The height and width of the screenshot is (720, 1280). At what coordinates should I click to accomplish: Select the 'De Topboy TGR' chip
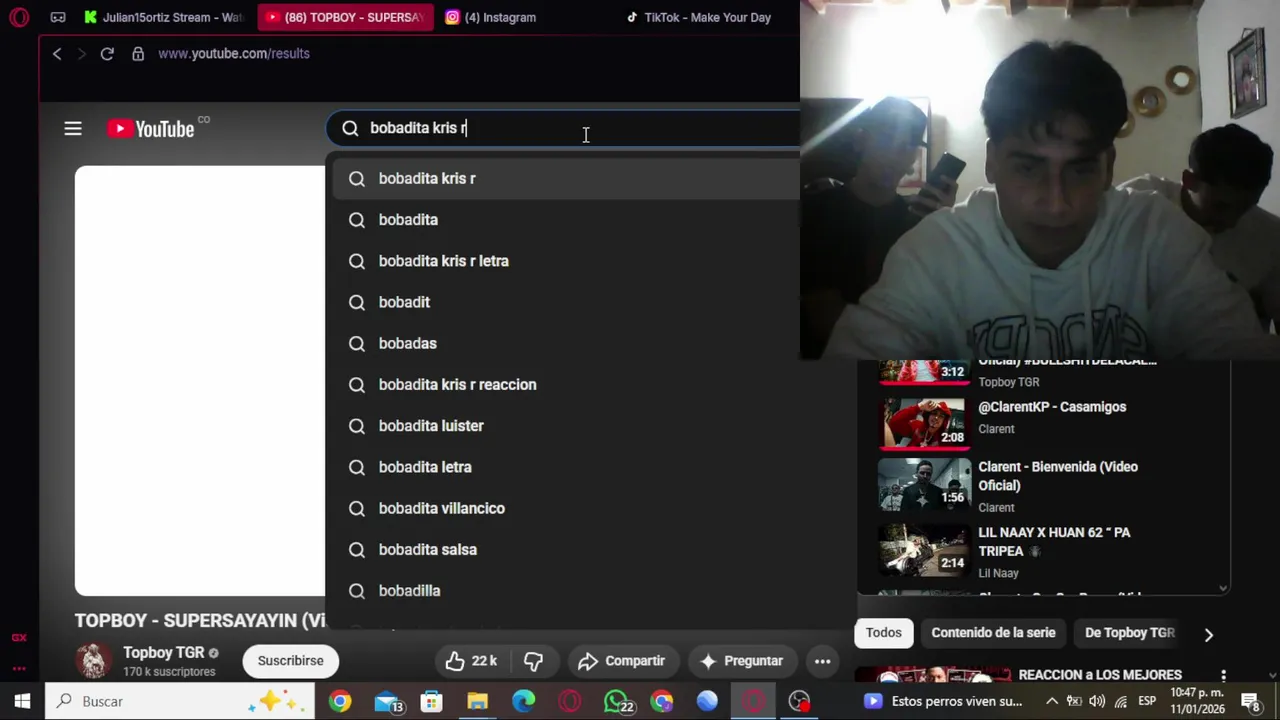[x=1129, y=633]
